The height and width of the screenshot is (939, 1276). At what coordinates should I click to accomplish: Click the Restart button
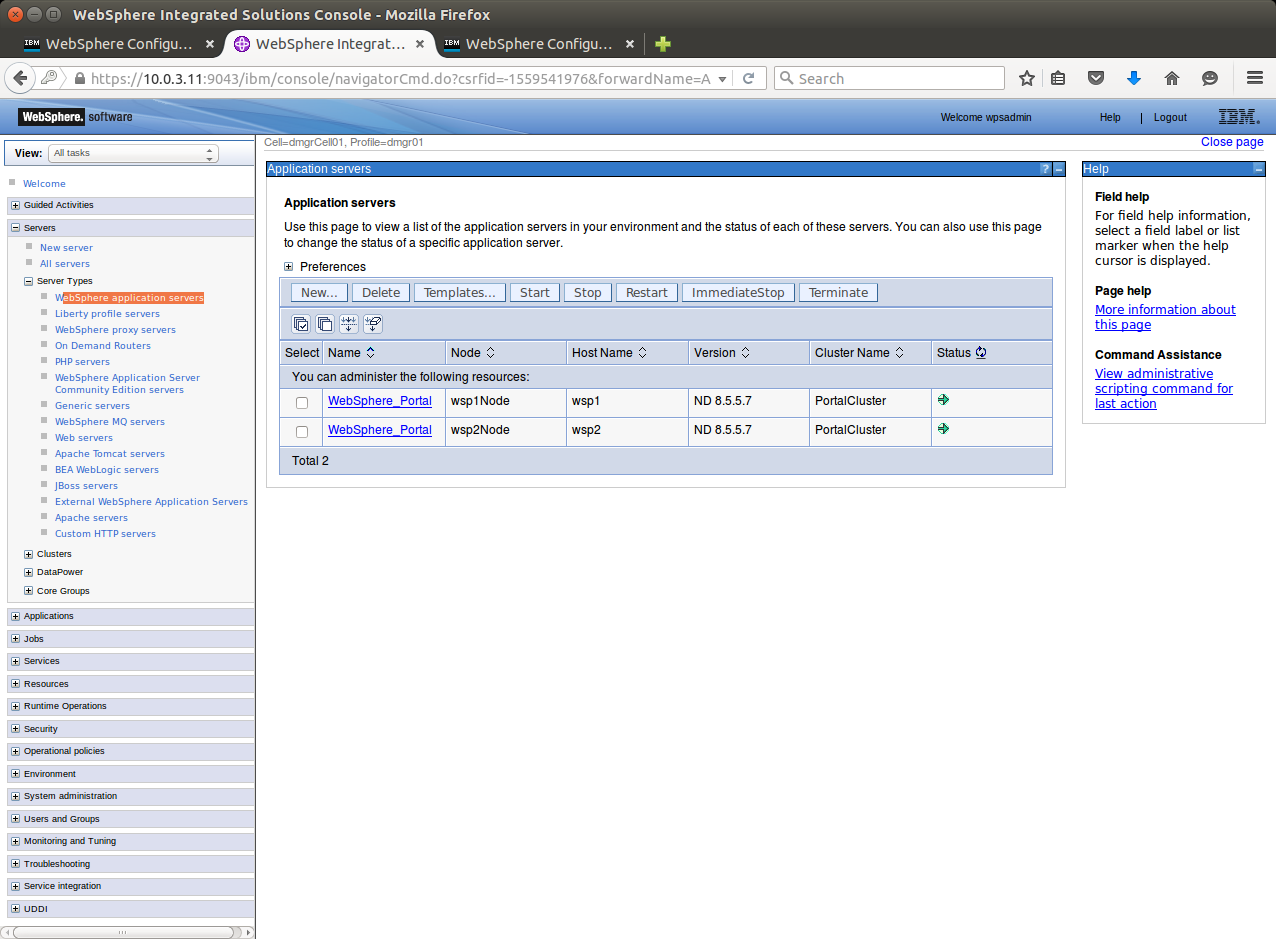point(647,292)
